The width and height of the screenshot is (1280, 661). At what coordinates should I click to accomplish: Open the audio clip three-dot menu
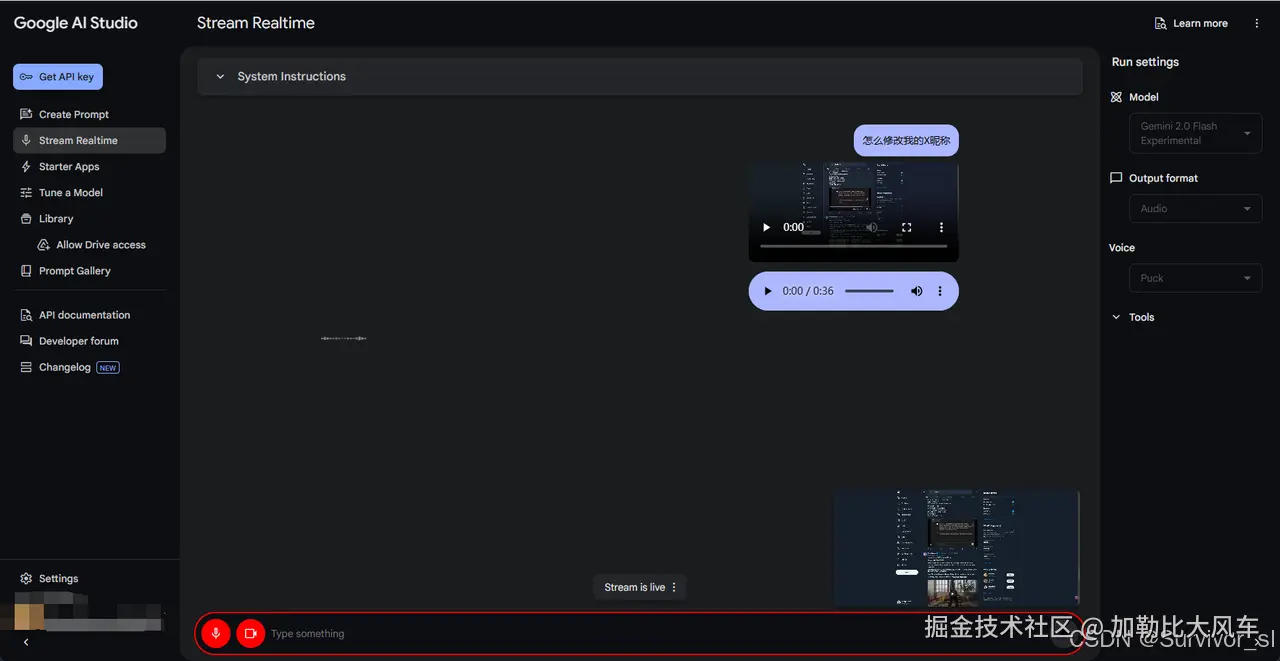coord(940,291)
